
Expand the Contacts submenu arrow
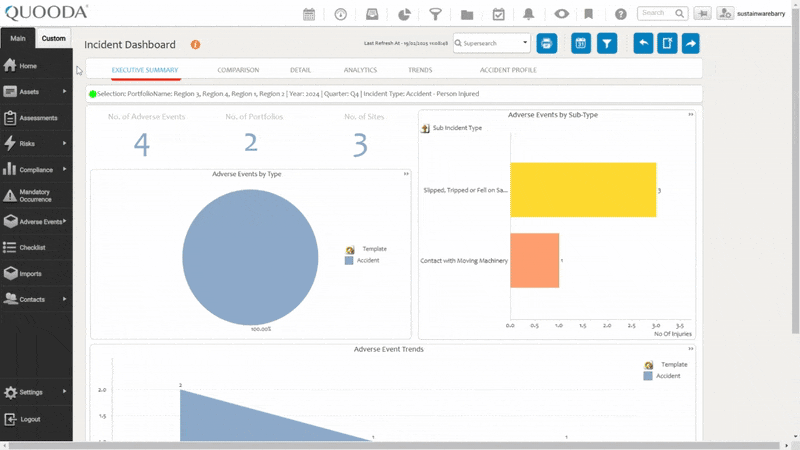64,298
